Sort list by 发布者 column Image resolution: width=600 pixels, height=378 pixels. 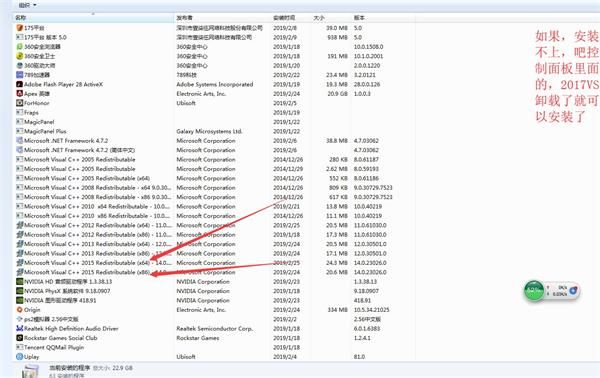184,18
